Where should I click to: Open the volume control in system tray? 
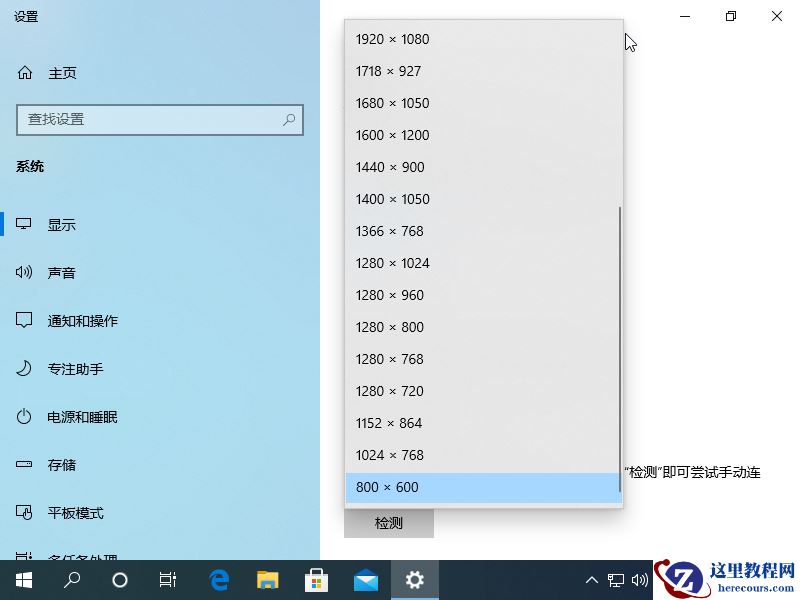pyautogui.click(x=640, y=579)
